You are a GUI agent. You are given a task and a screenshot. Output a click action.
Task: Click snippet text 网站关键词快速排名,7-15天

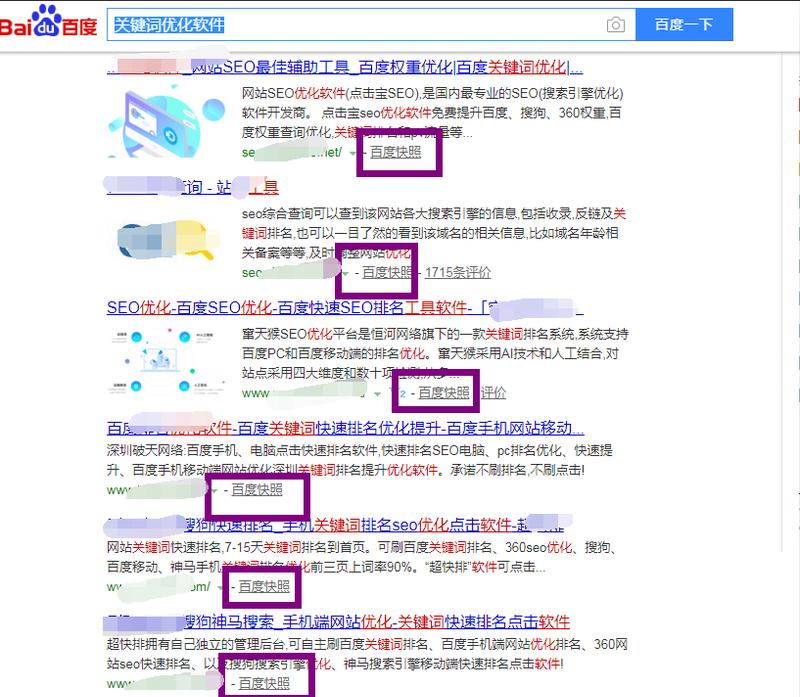pyautogui.click(x=362, y=557)
